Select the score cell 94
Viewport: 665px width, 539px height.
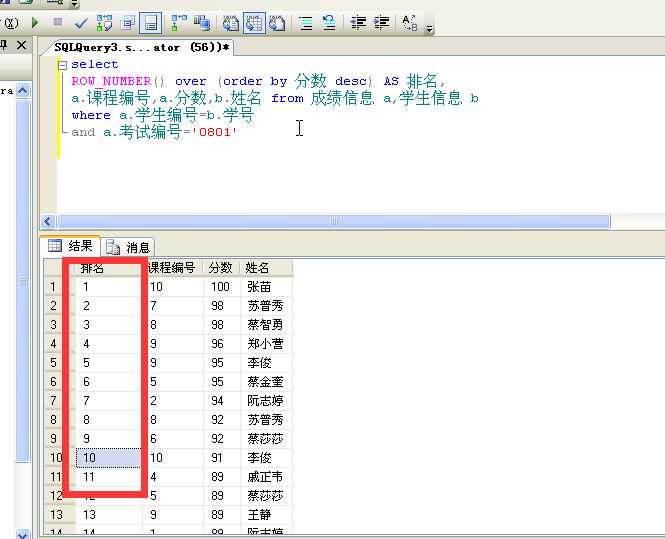click(221, 401)
